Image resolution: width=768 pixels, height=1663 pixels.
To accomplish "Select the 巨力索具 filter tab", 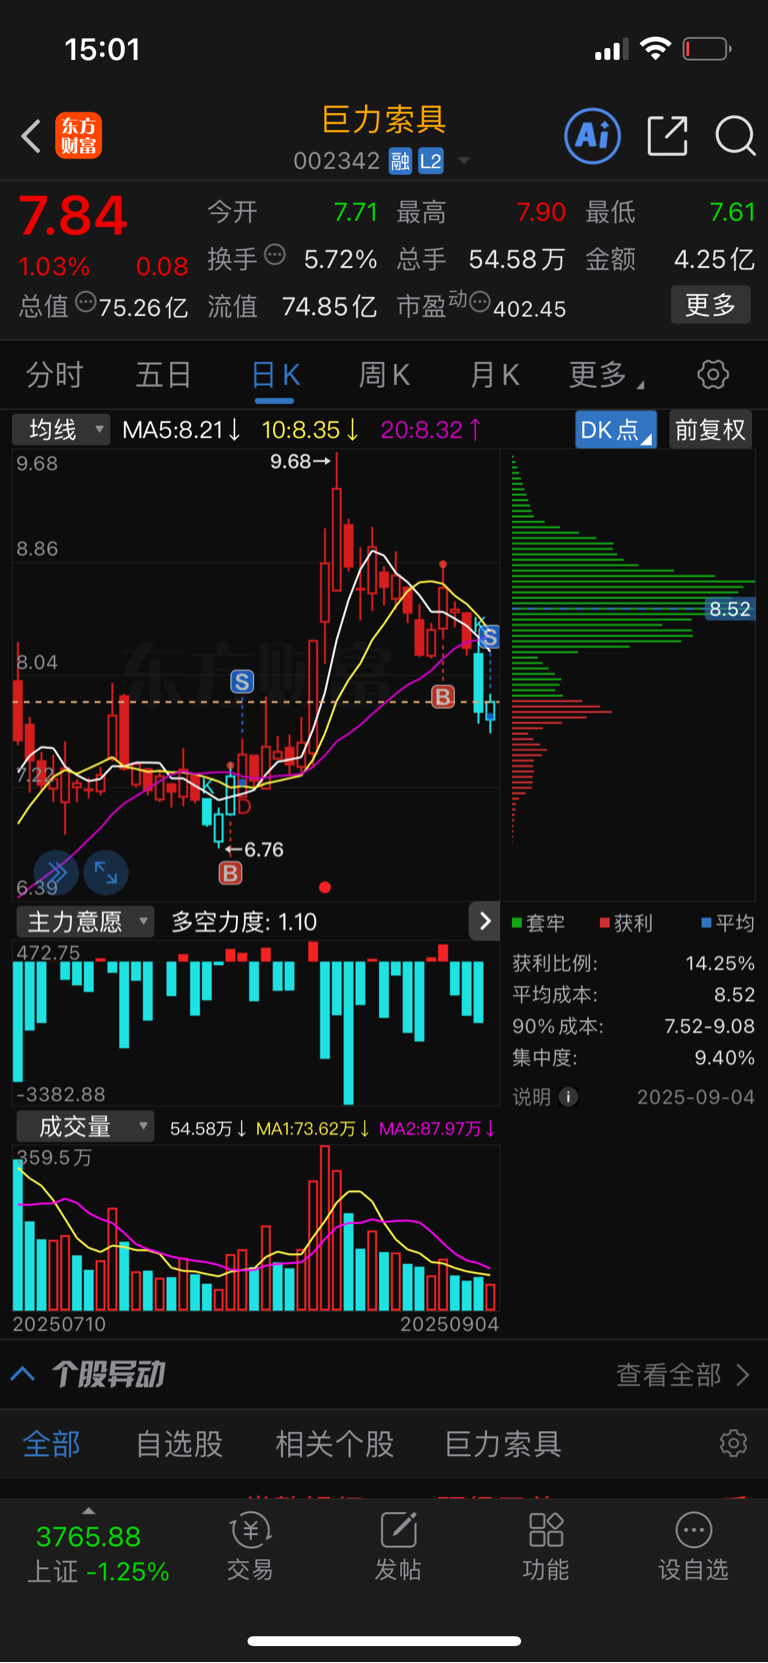I will [x=503, y=1444].
